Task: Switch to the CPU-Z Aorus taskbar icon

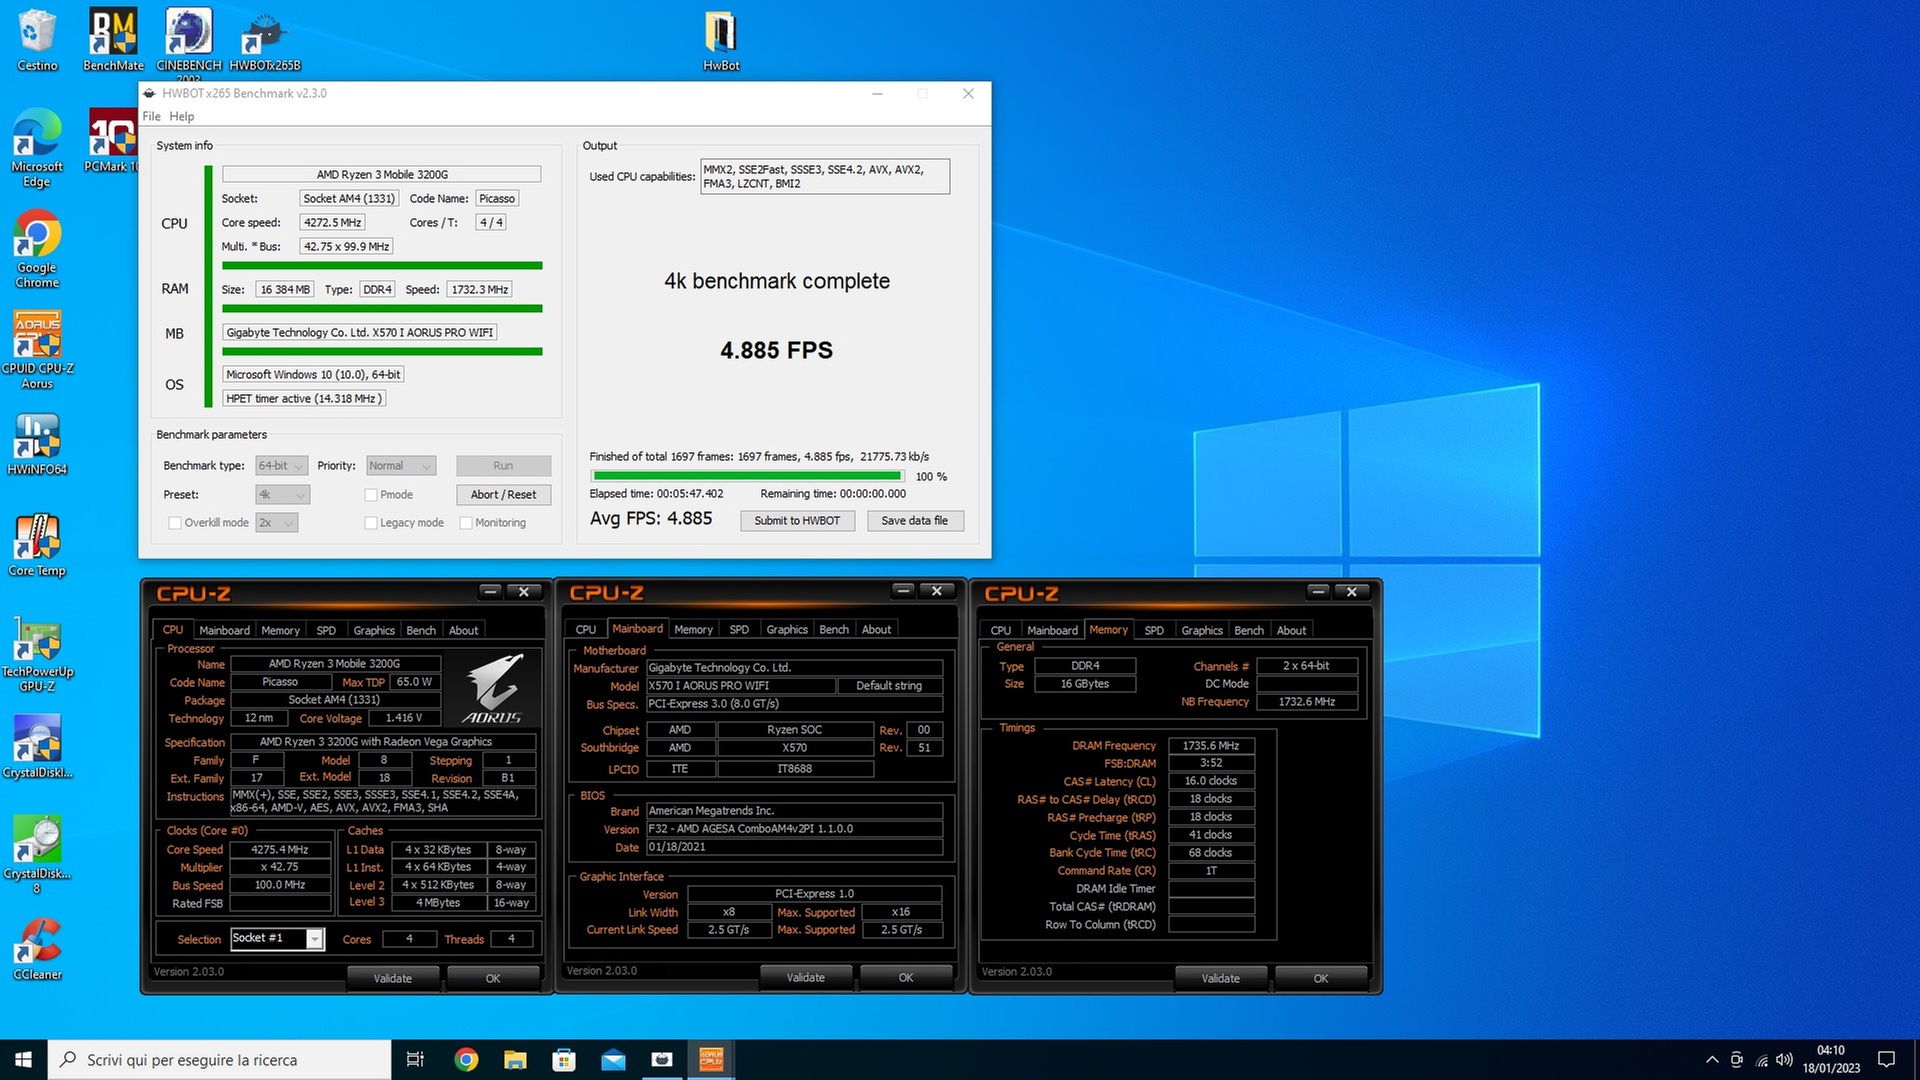Action: (711, 1060)
